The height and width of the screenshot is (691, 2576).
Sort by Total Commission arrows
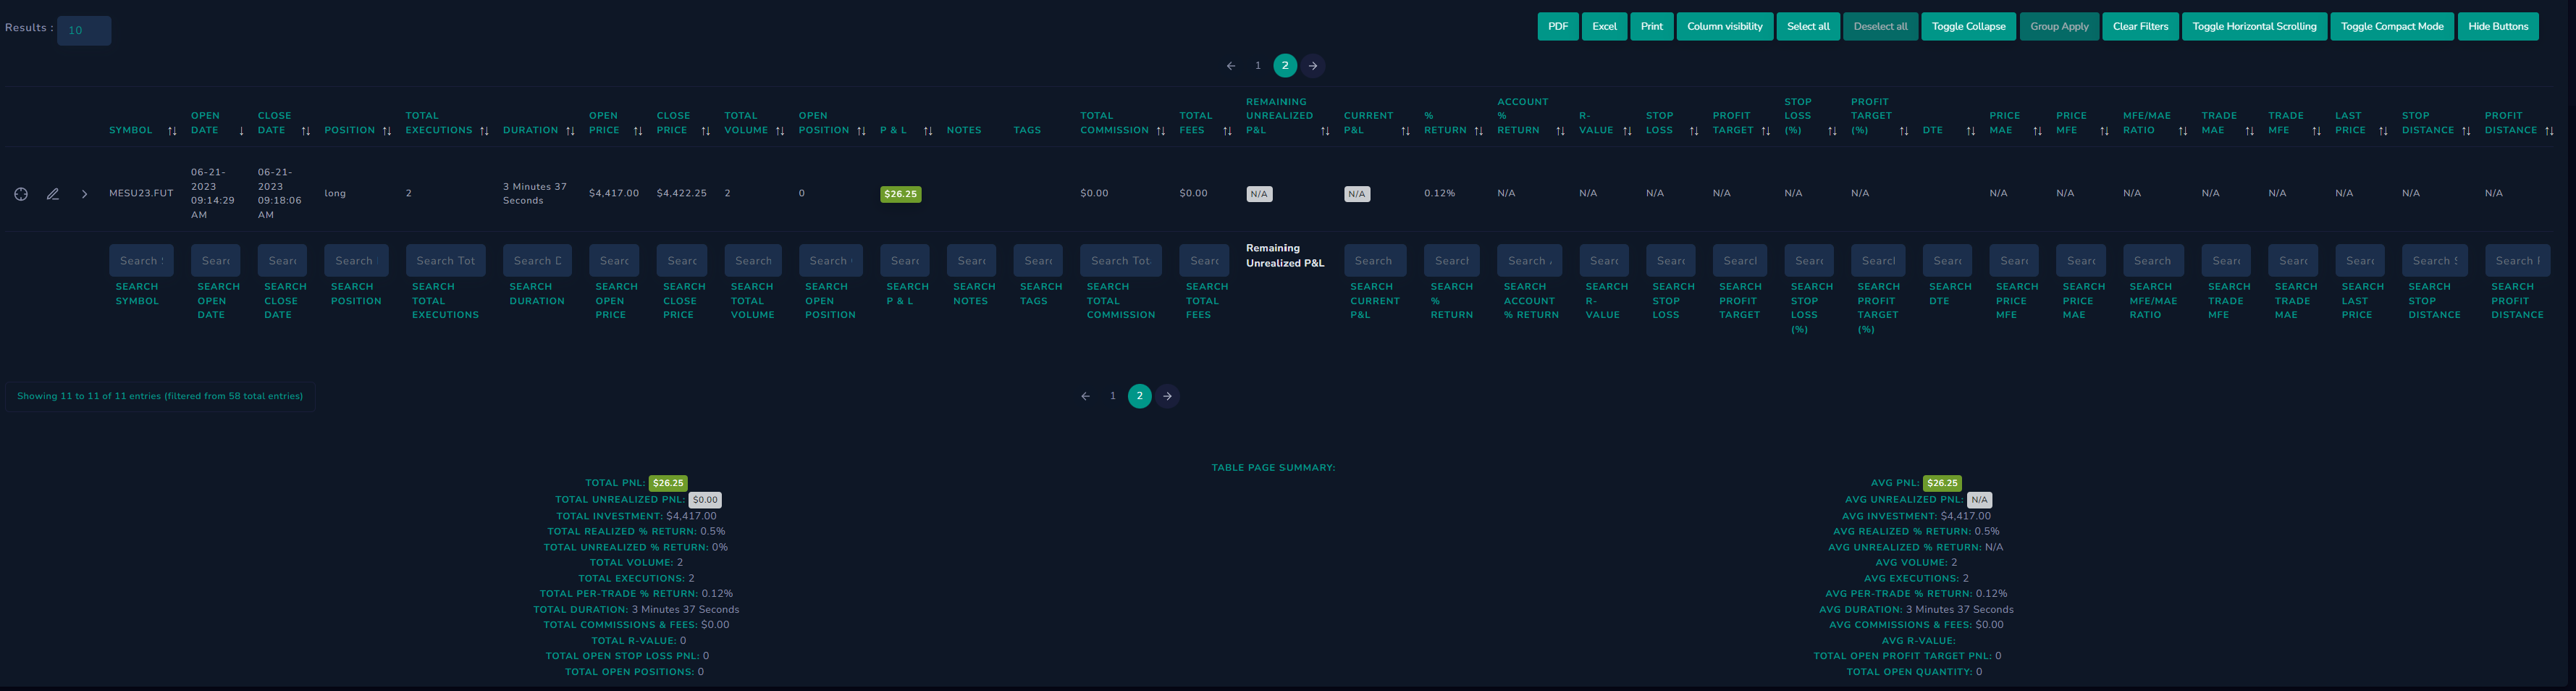1161,131
